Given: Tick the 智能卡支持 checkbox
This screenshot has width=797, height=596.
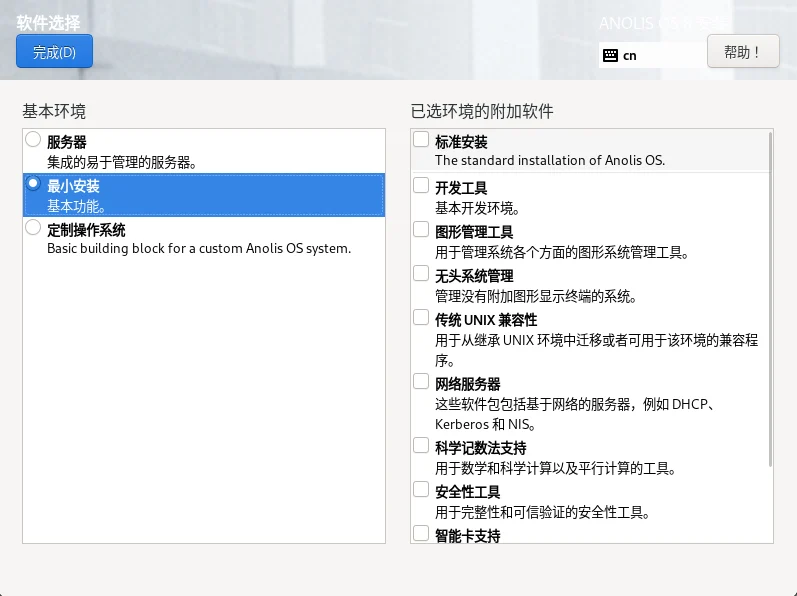Looking at the screenshot, I should pos(421,534).
